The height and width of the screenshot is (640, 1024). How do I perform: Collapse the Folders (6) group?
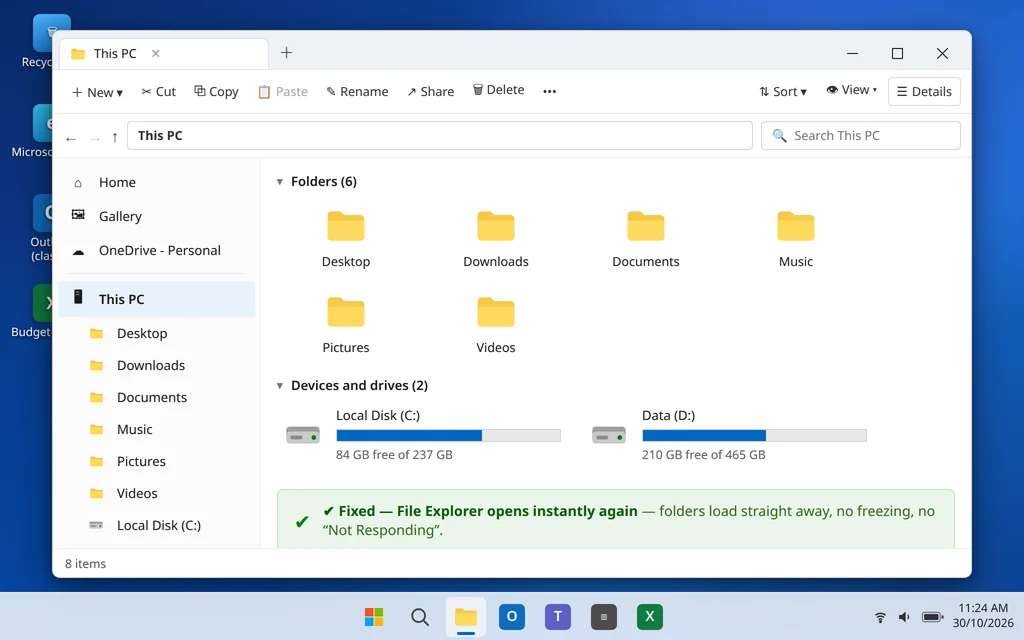[x=280, y=182]
